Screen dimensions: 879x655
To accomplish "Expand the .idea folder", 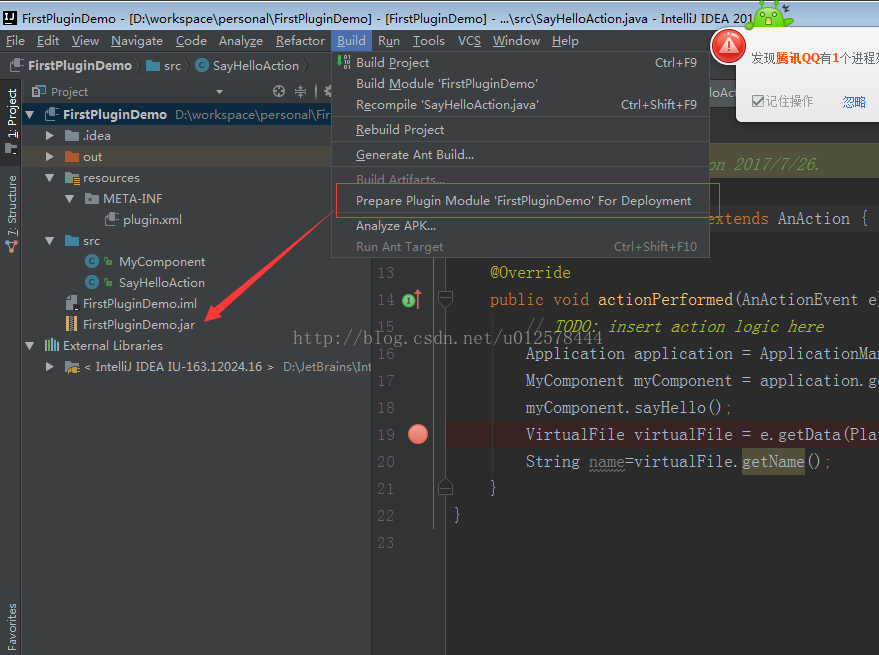I will click(x=50, y=136).
